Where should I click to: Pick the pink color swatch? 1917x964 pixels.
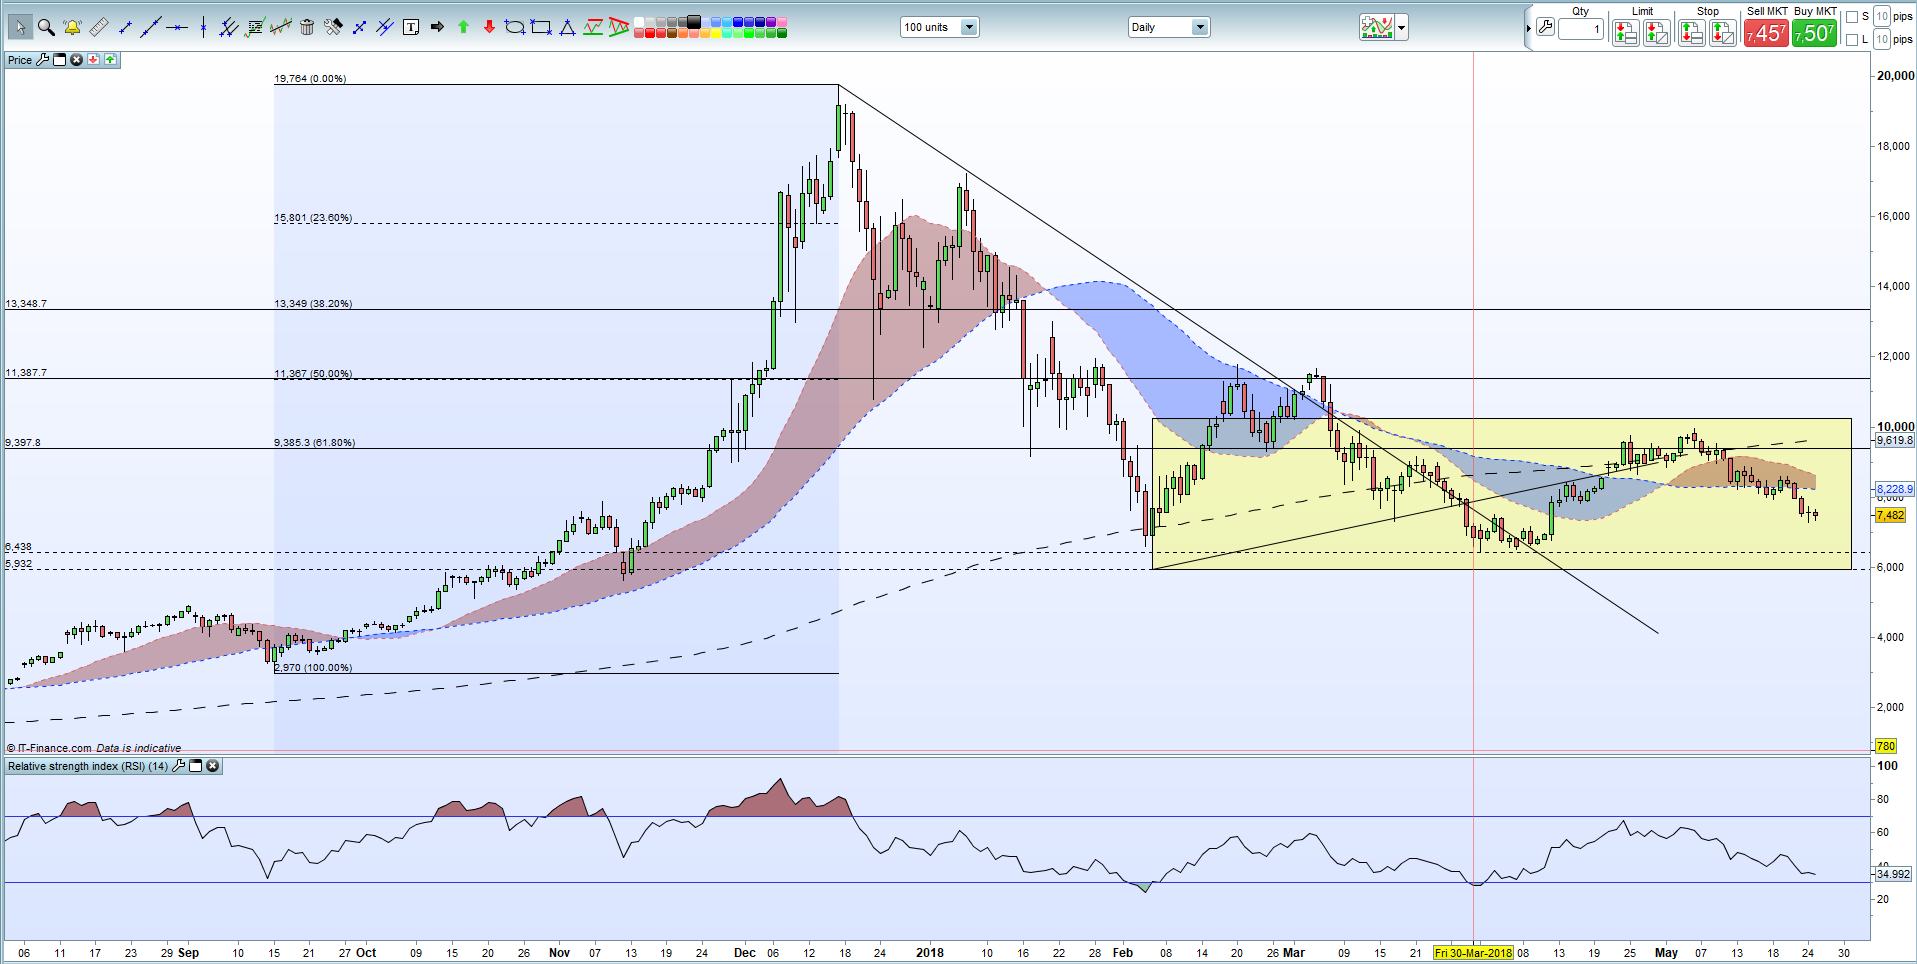pyautogui.click(x=781, y=21)
